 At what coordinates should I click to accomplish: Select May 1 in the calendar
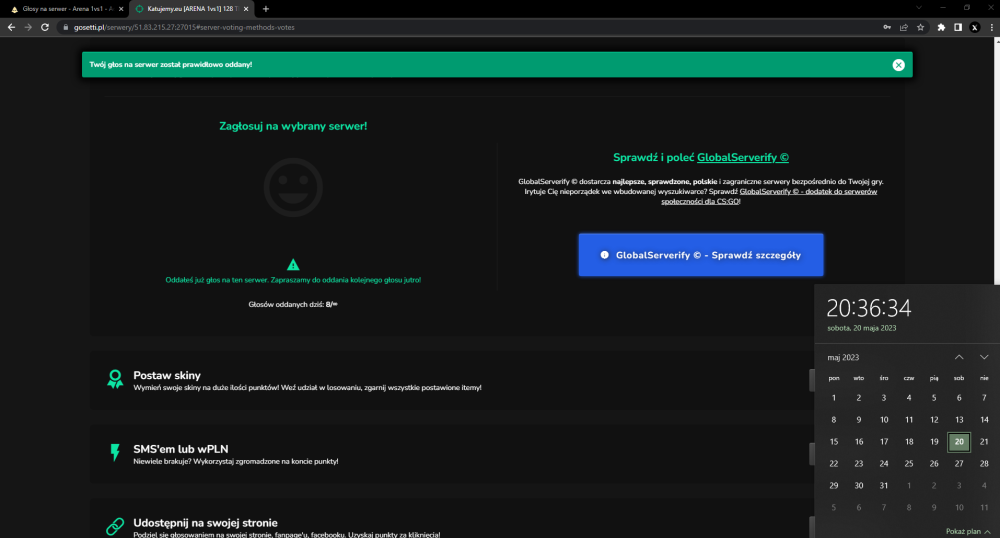tap(834, 398)
